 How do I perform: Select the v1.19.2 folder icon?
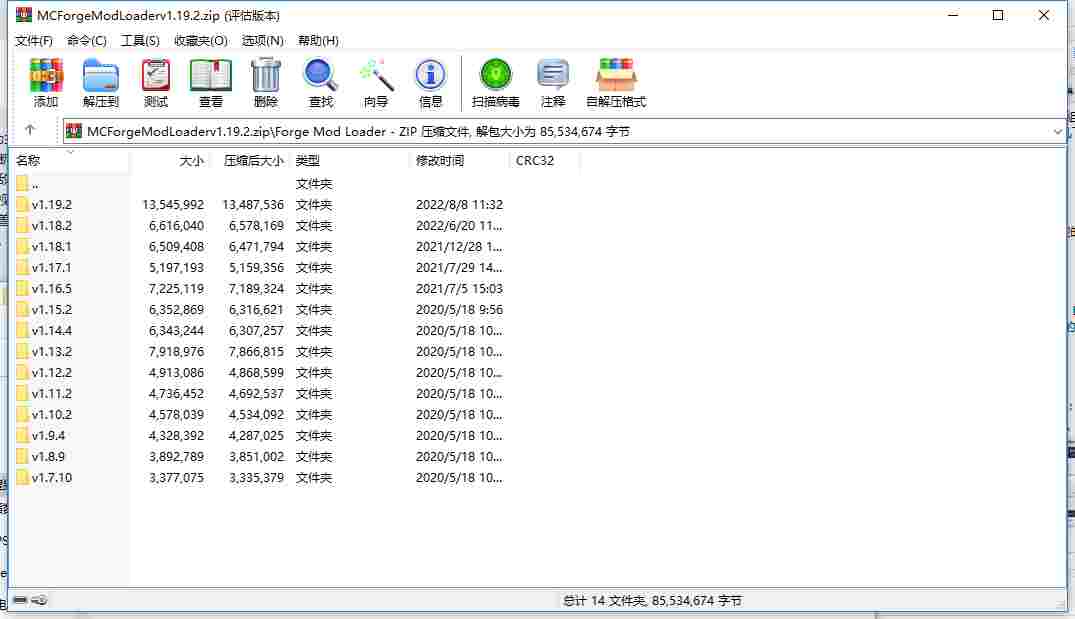tap(22, 204)
